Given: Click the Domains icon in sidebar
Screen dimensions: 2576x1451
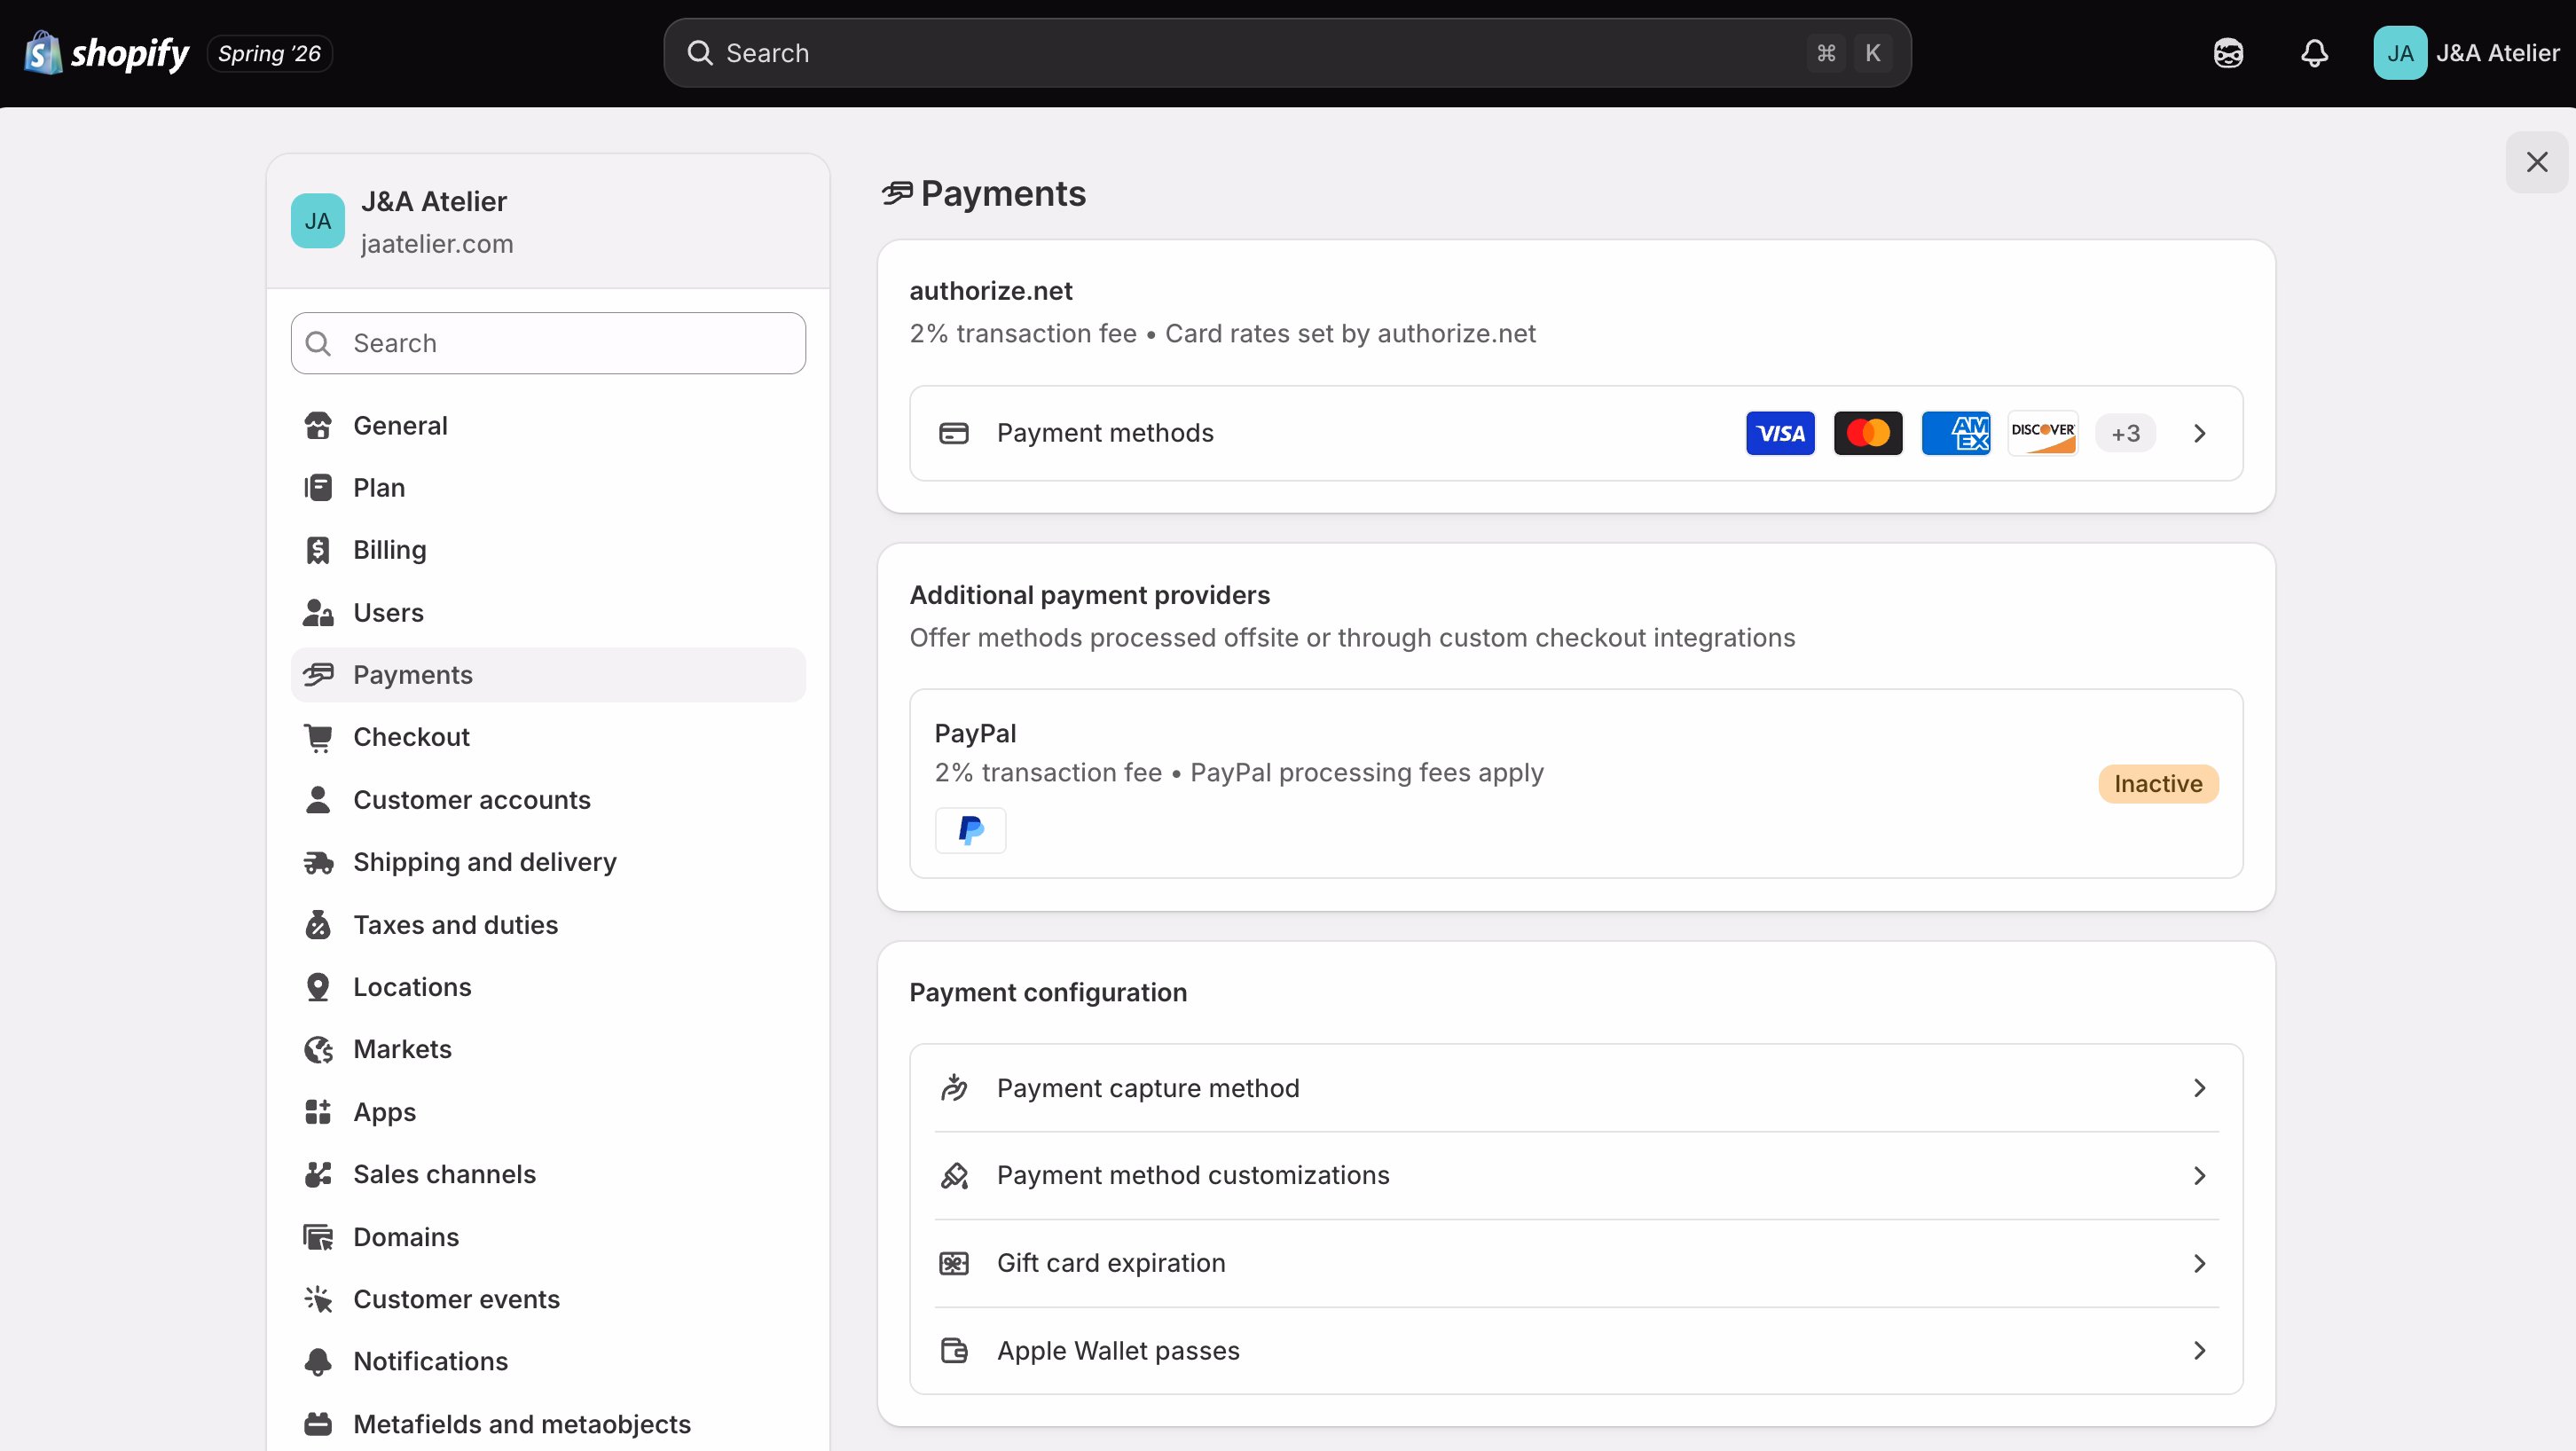Looking at the screenshot, I should tap(318, 1237).
